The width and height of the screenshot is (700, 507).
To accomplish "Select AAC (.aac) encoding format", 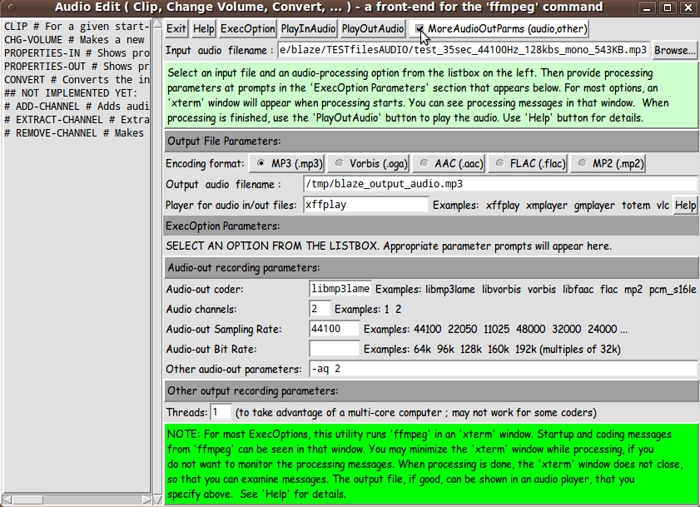I will point(449,164).
